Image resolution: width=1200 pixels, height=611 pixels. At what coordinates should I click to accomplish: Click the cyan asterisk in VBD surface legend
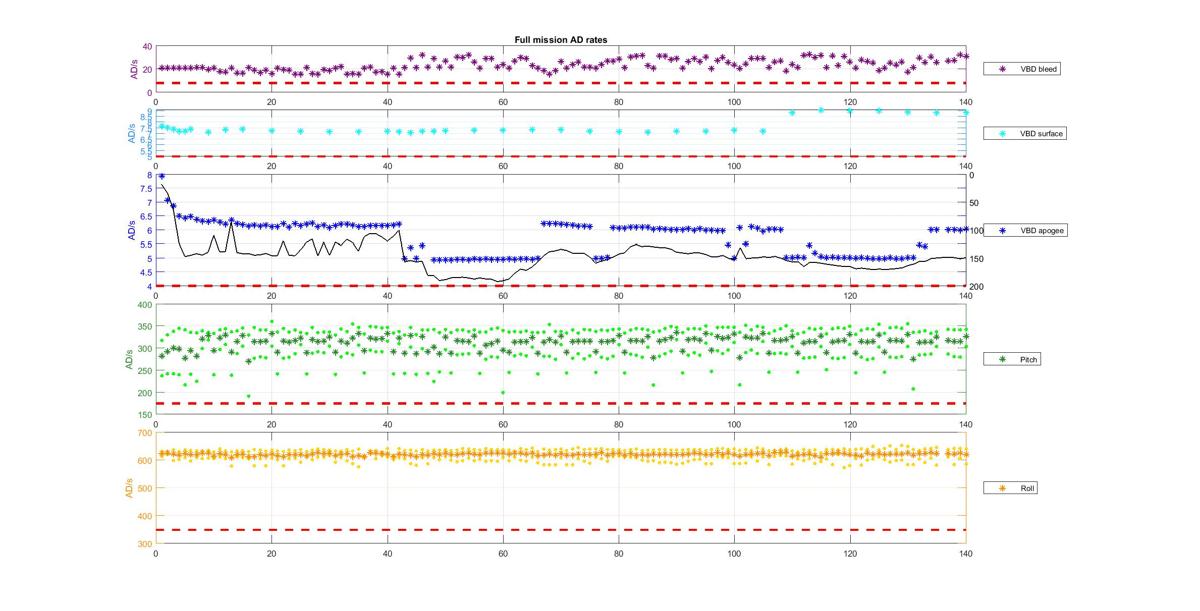[1001, 133]
